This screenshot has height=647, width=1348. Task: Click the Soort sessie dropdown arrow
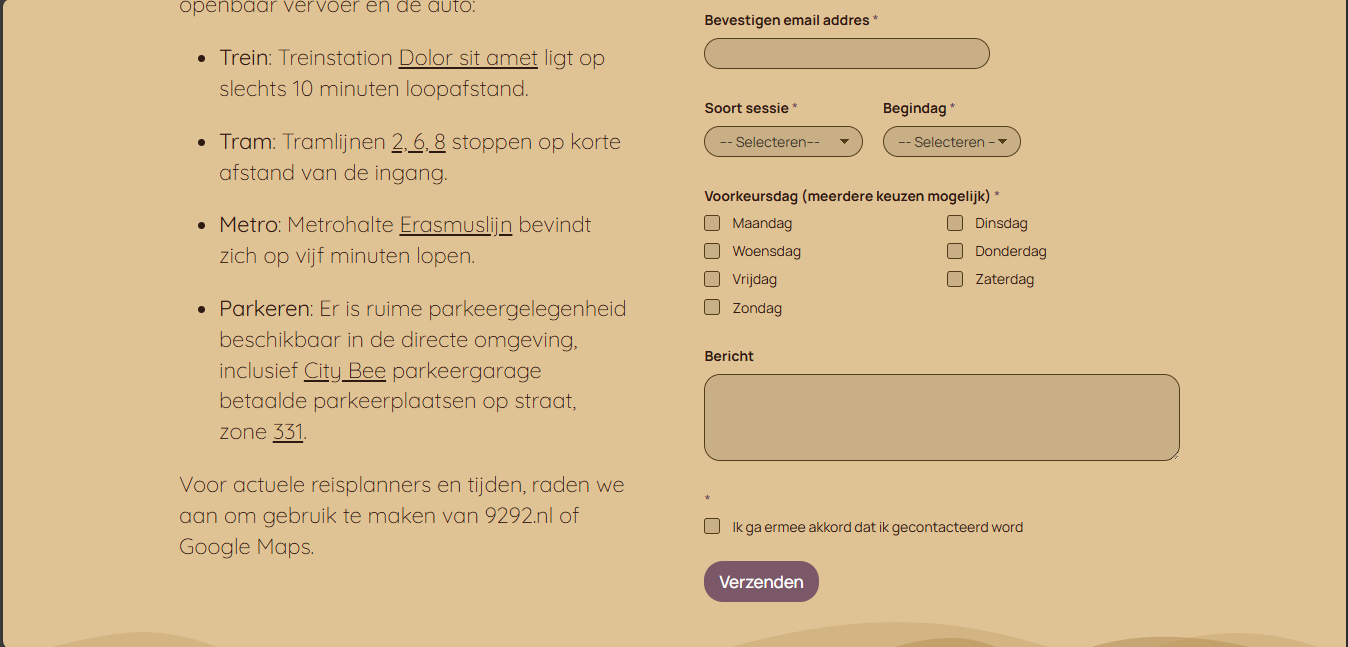[844, 142]
